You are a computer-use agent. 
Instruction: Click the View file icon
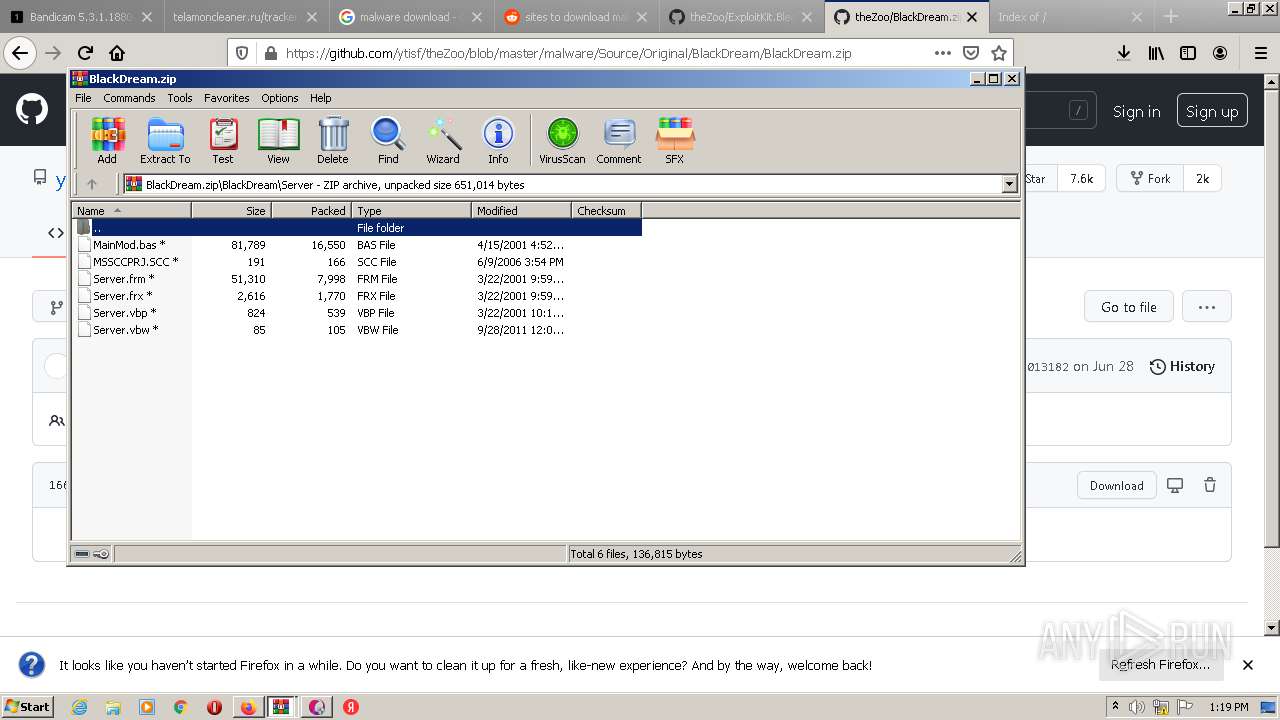(x=278, y=140)
